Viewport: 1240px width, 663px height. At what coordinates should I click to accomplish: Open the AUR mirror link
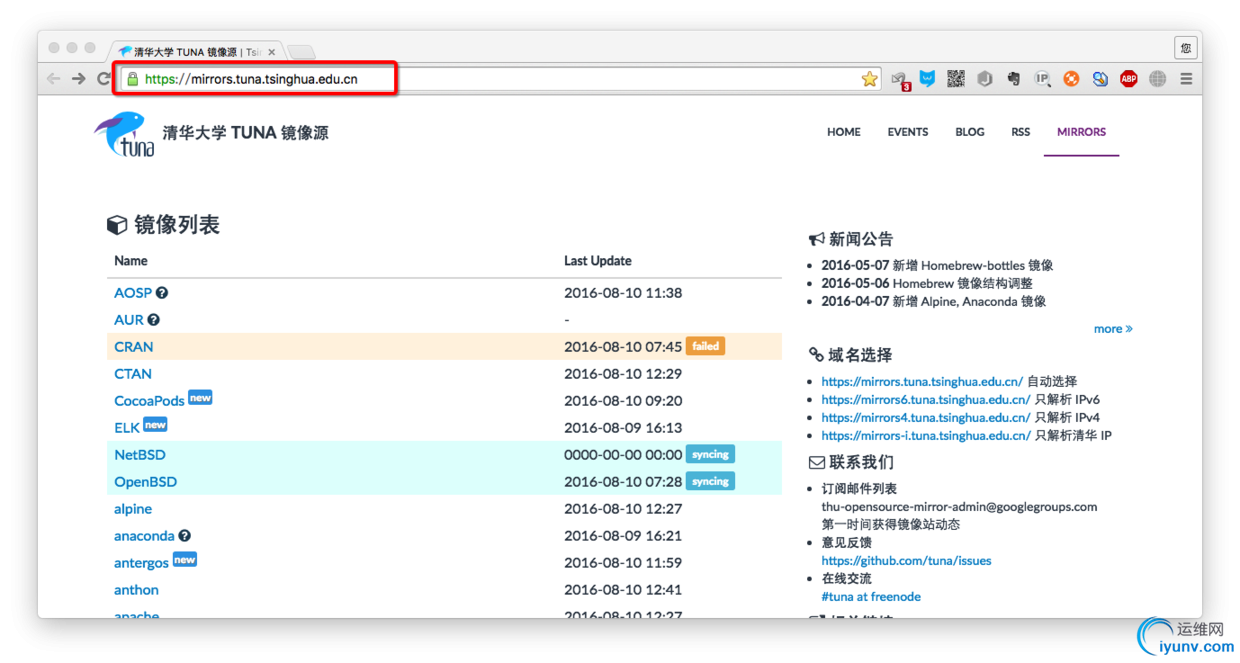(129, 320)
